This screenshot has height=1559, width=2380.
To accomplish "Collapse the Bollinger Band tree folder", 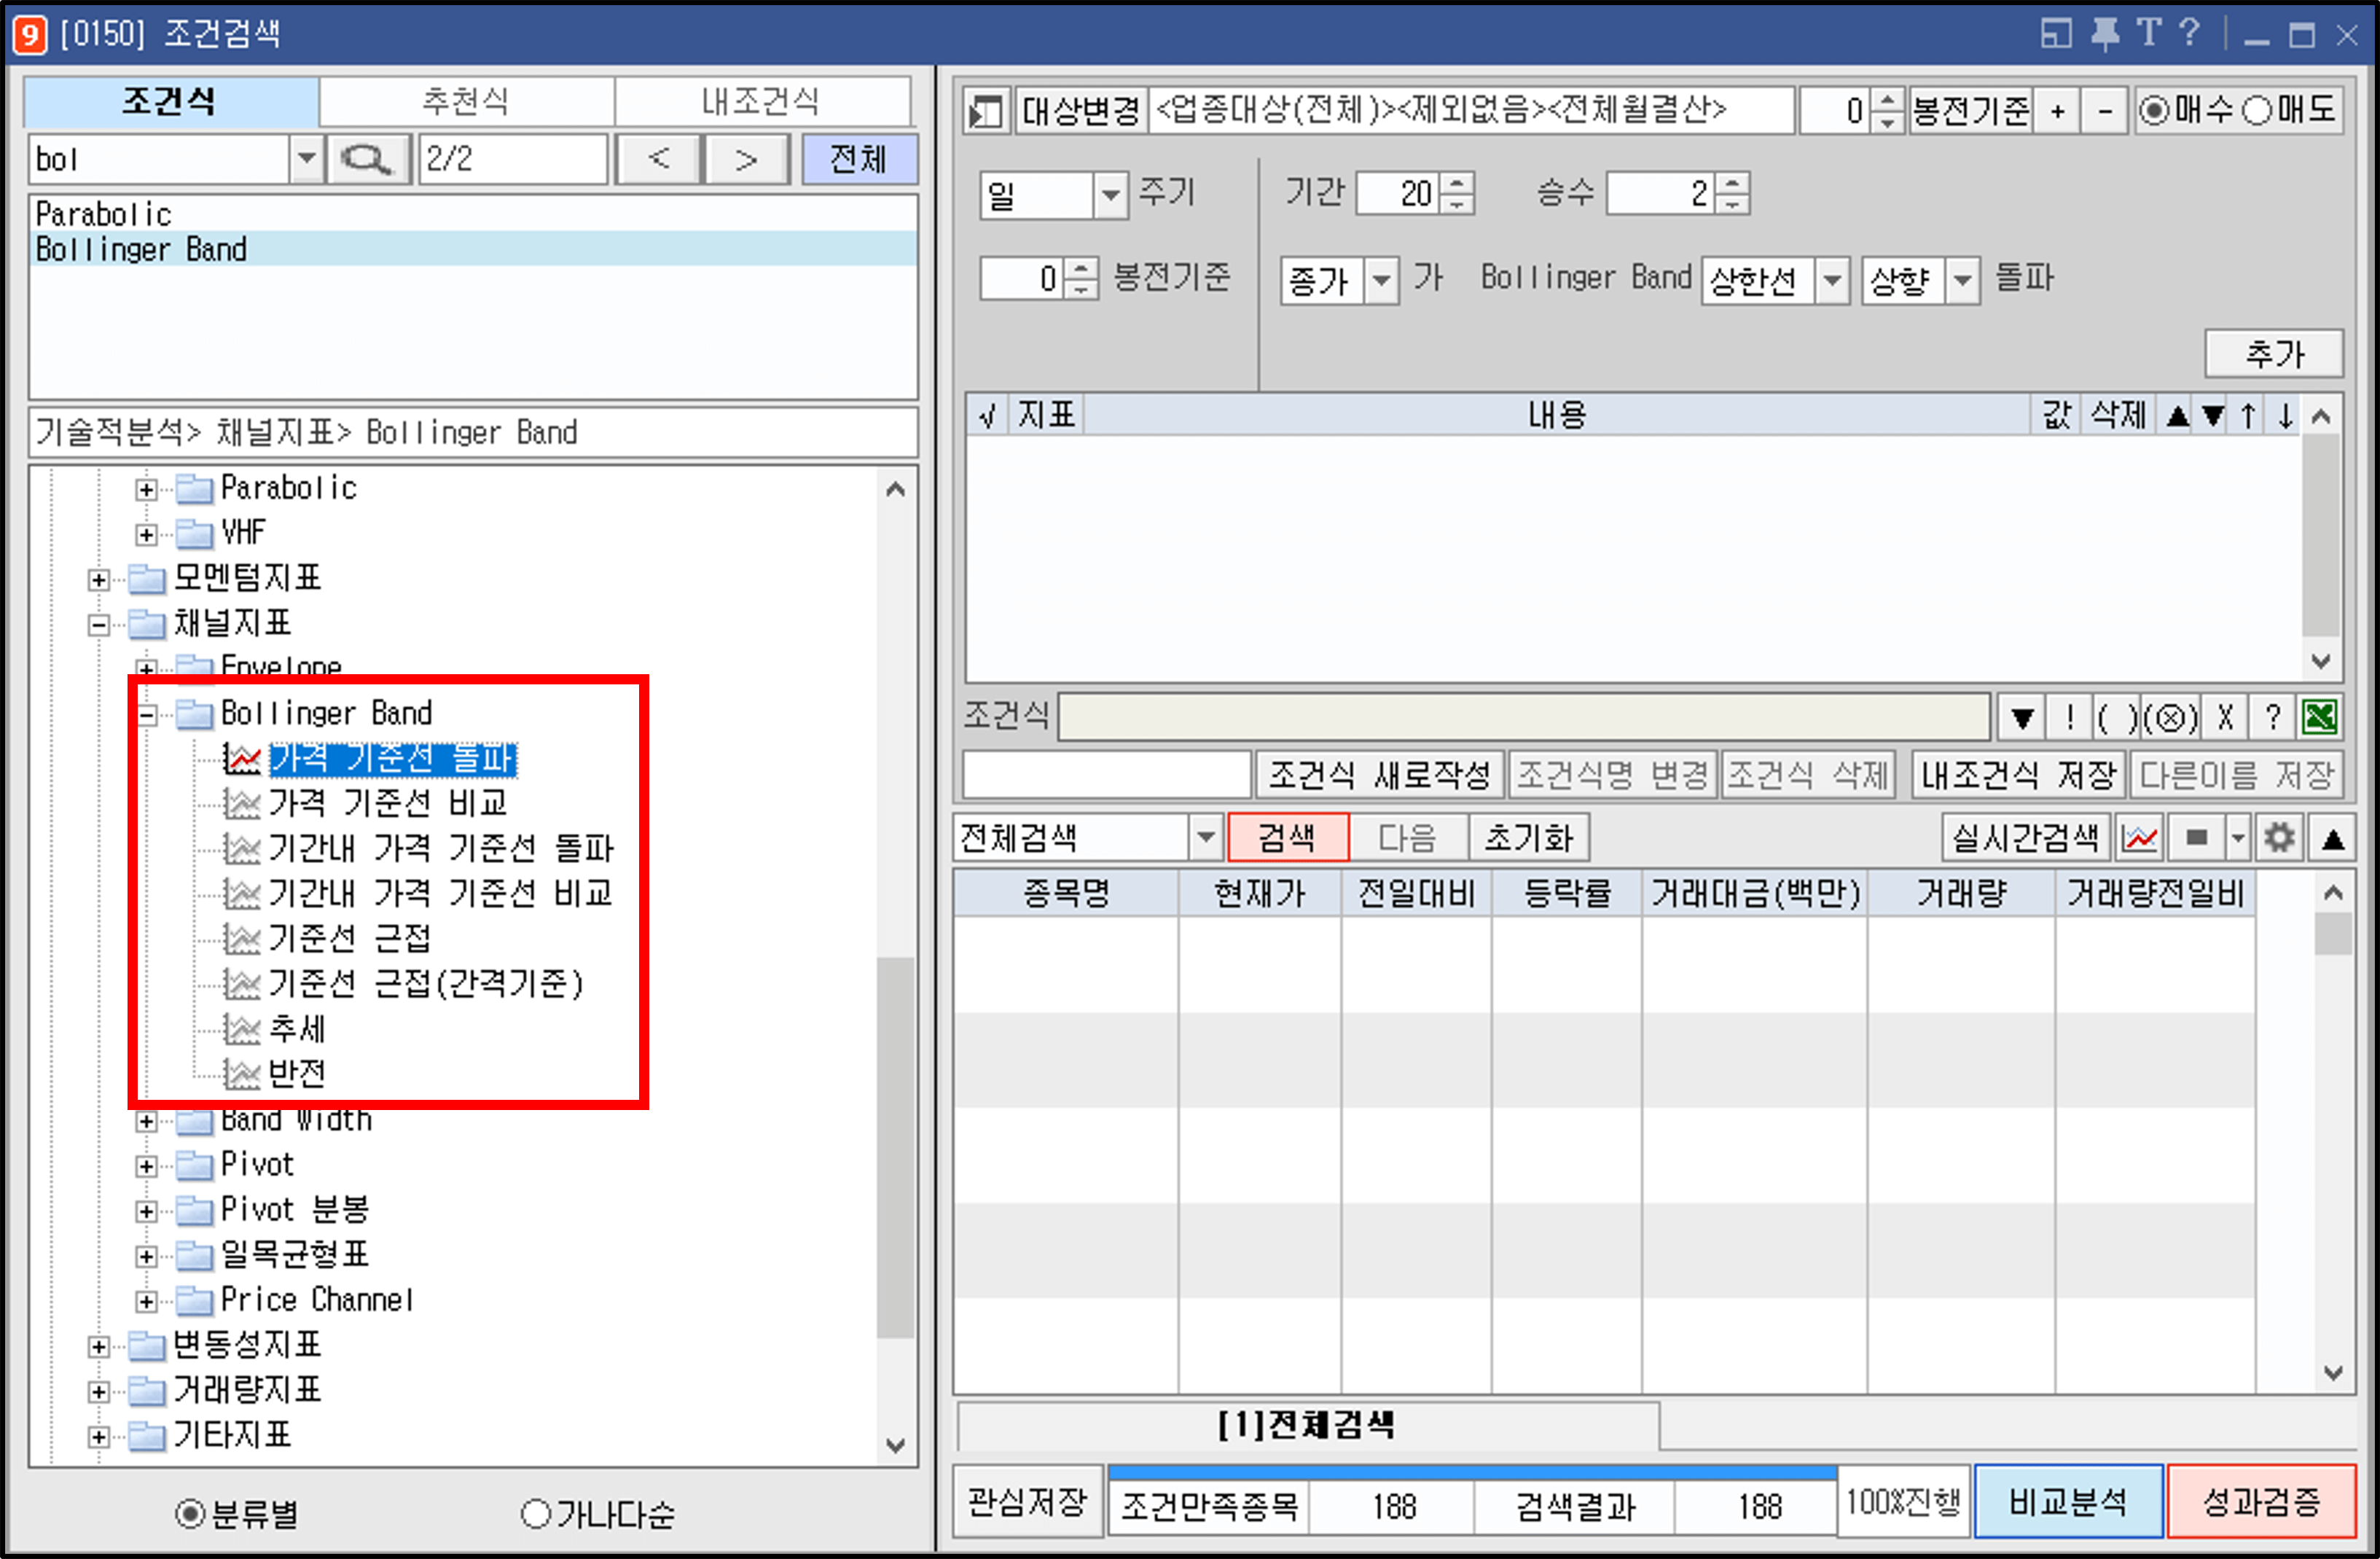I will (x=148, y=713).
